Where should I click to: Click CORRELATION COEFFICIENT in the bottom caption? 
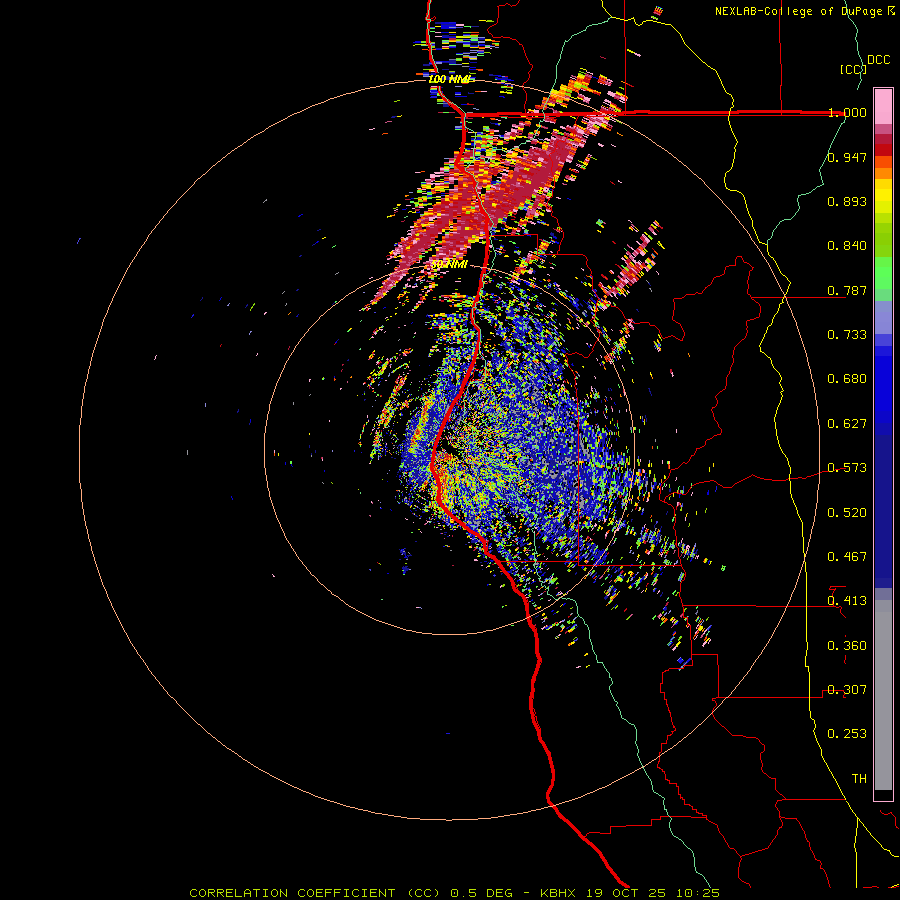292,893
